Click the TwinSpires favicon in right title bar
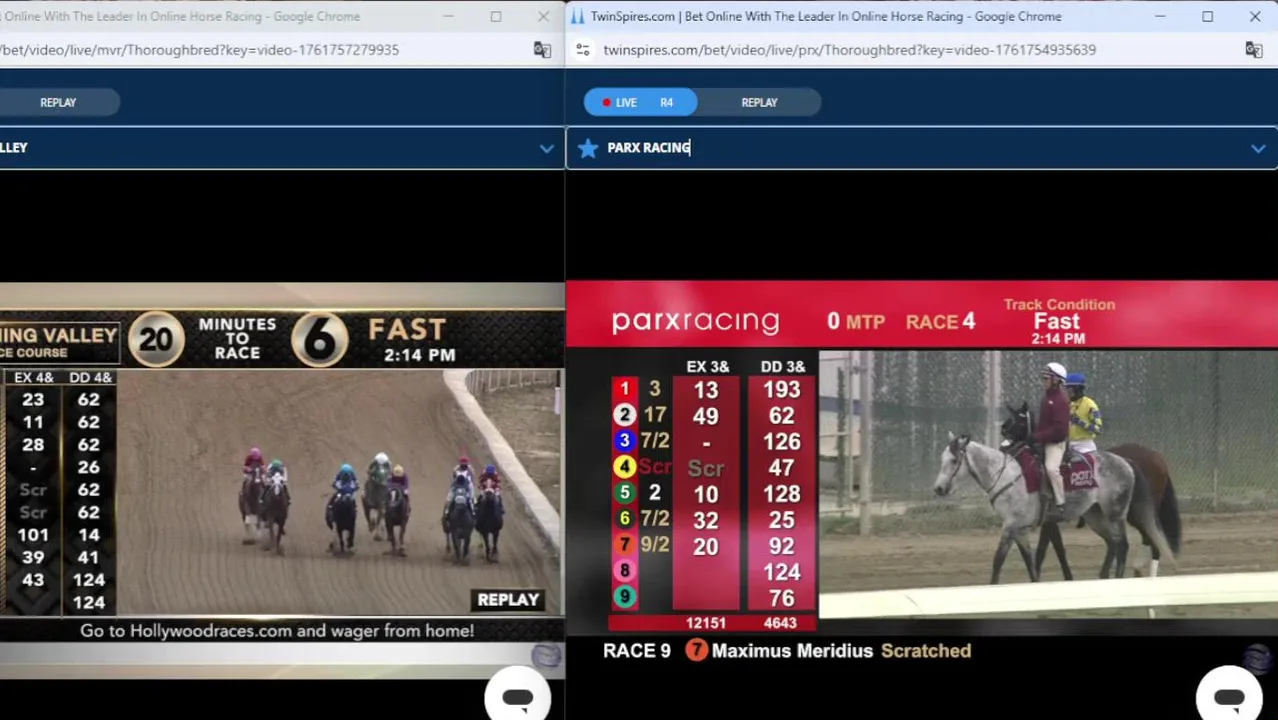Screen dimensions: 1278x720 pos(577,16)
